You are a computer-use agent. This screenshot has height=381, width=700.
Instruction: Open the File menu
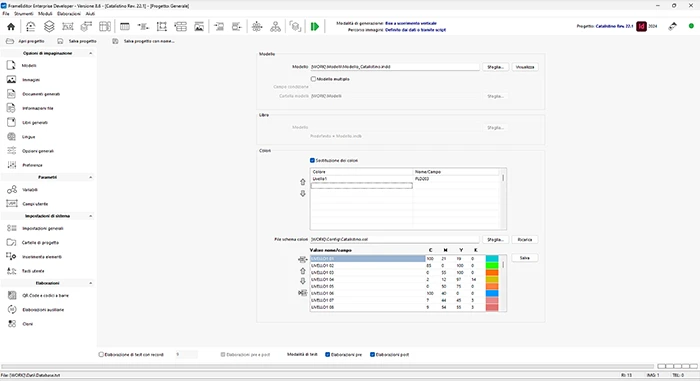[6, 14]
